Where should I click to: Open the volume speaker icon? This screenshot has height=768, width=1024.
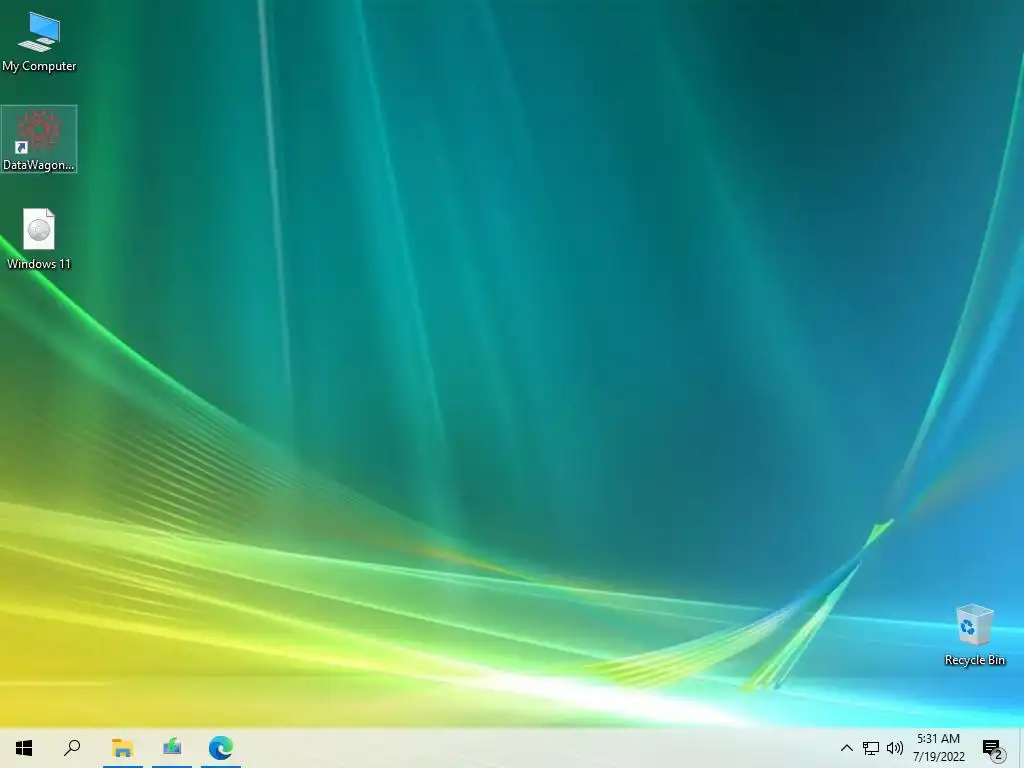tap(895, 748)
